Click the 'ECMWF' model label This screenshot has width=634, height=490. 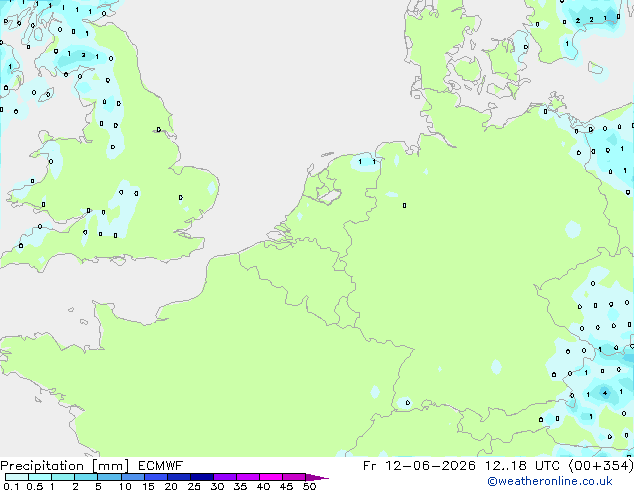tap(161, 466)
